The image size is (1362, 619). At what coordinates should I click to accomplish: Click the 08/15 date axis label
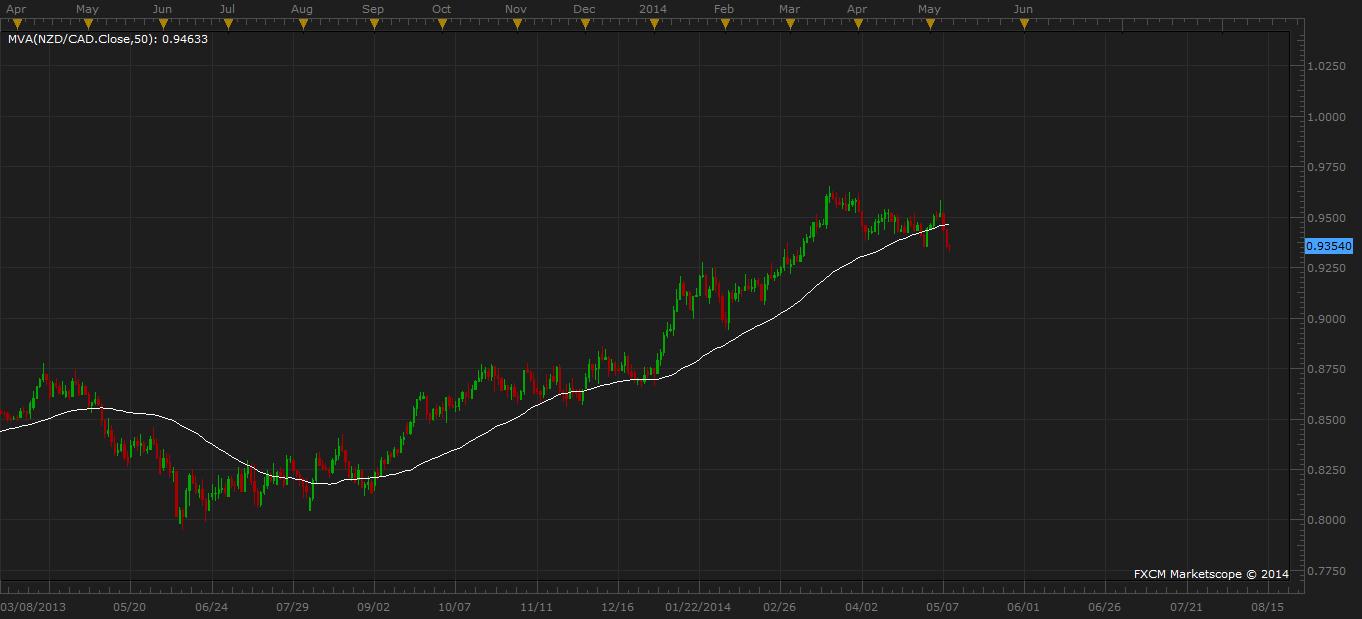tap(1266, 606)
